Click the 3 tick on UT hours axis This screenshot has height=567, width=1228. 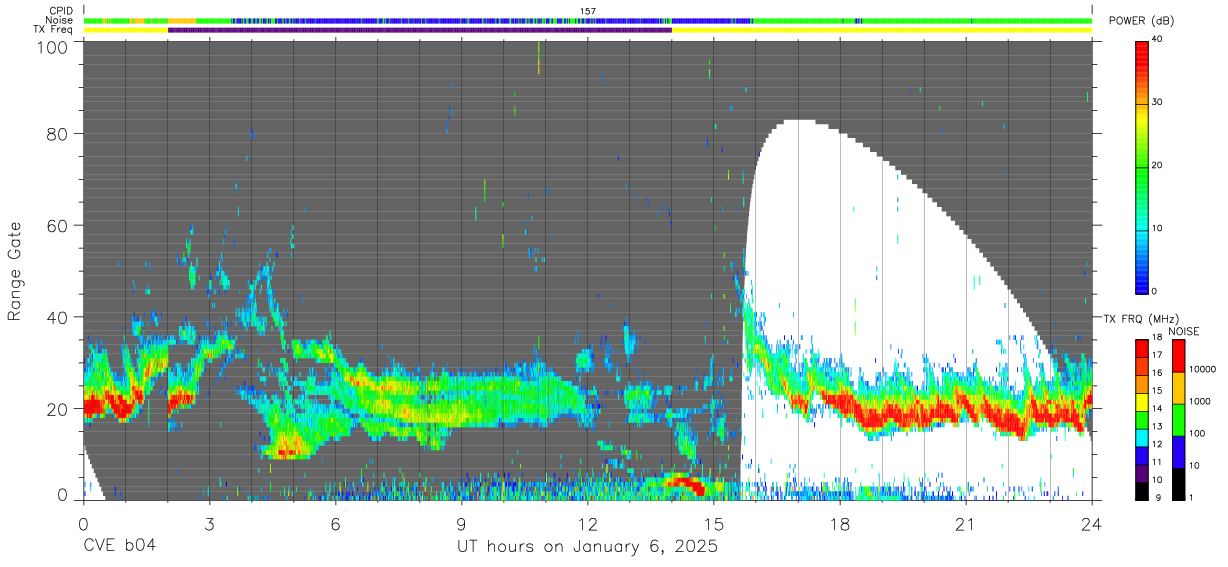pyautogui.click(x=210, y=523)
